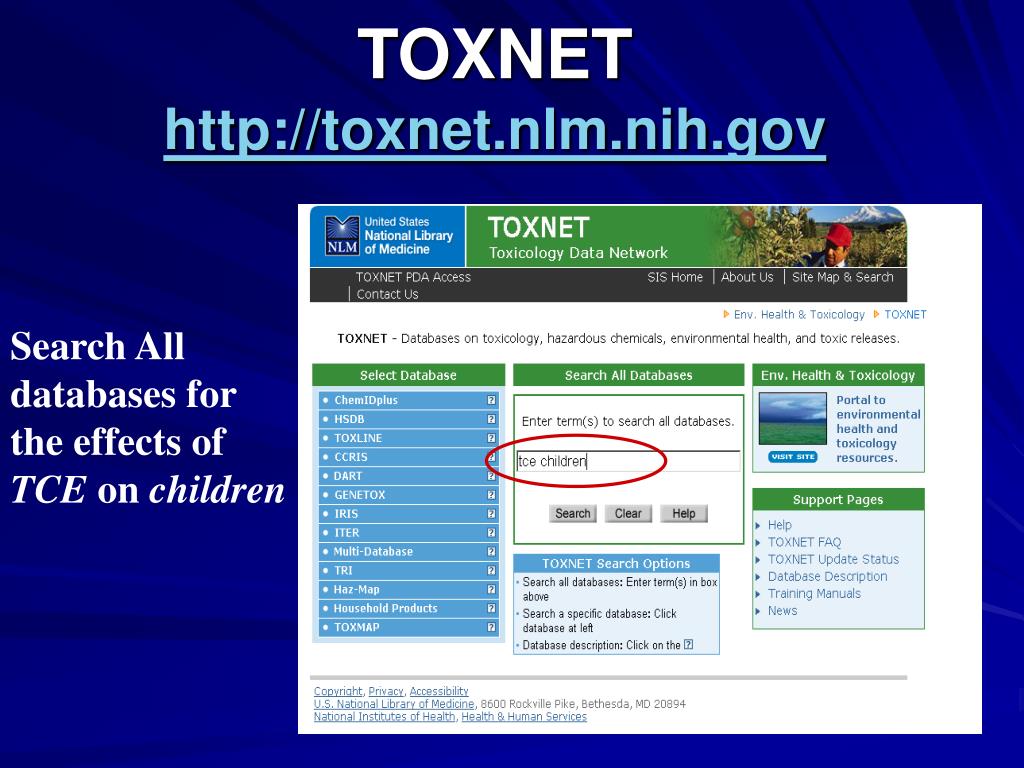Select the Multi-Database option
The height and width of the screenshot is (768, 1024).
pos(373,552)
